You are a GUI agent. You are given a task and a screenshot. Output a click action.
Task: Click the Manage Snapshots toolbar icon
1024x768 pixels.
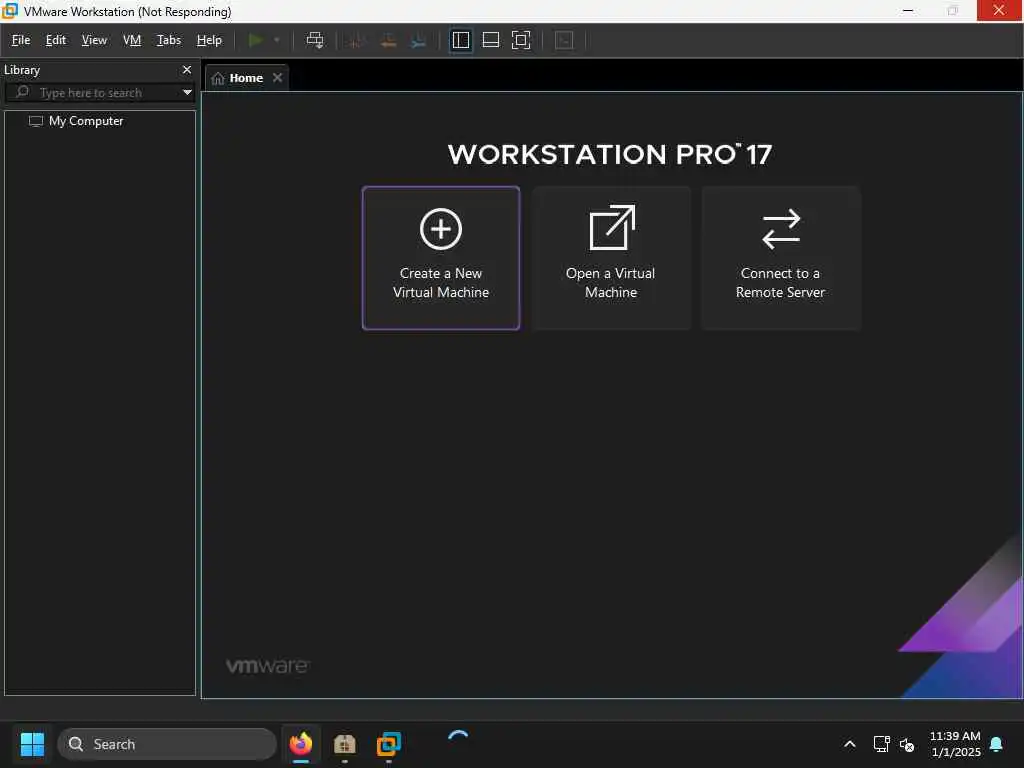click(418, 40)
